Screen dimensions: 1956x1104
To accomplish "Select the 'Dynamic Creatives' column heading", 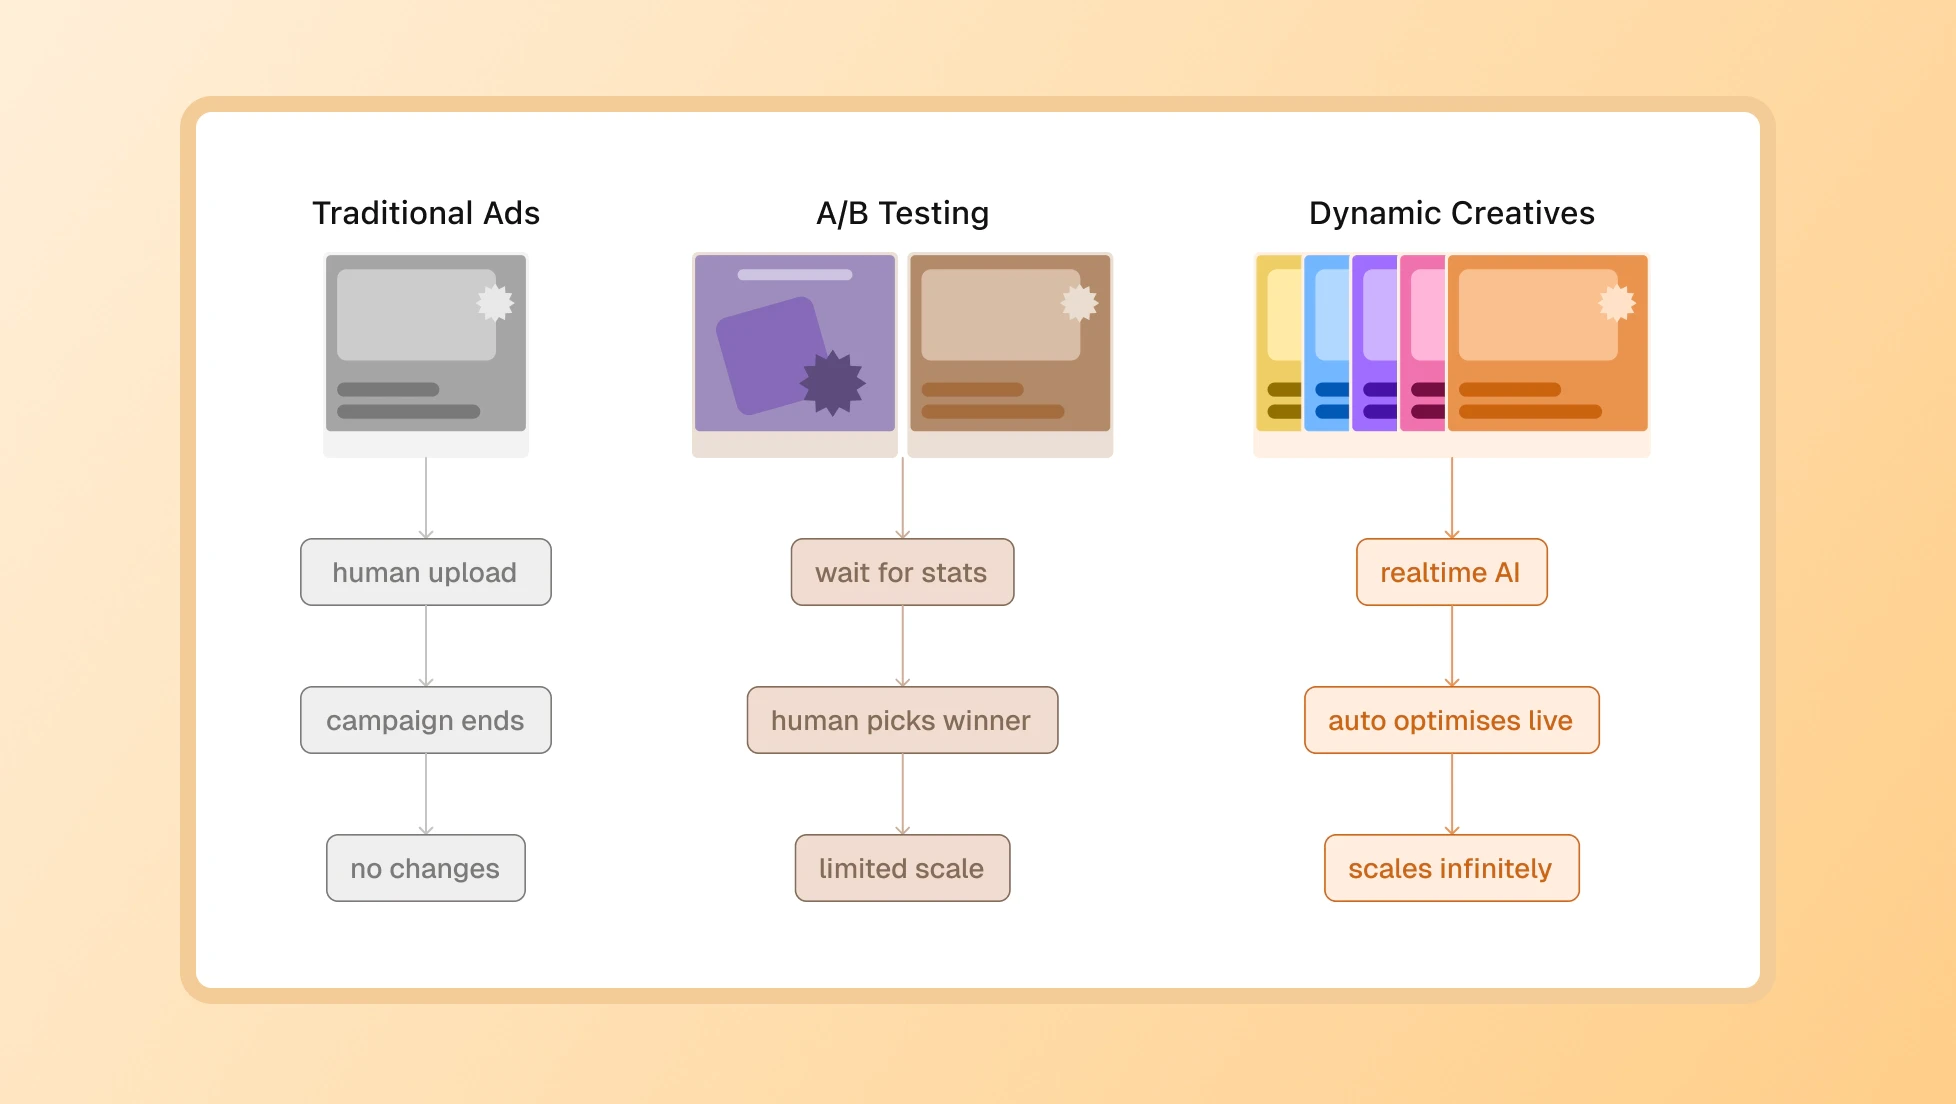I will pyautogui.click(x=1451, y=213).
